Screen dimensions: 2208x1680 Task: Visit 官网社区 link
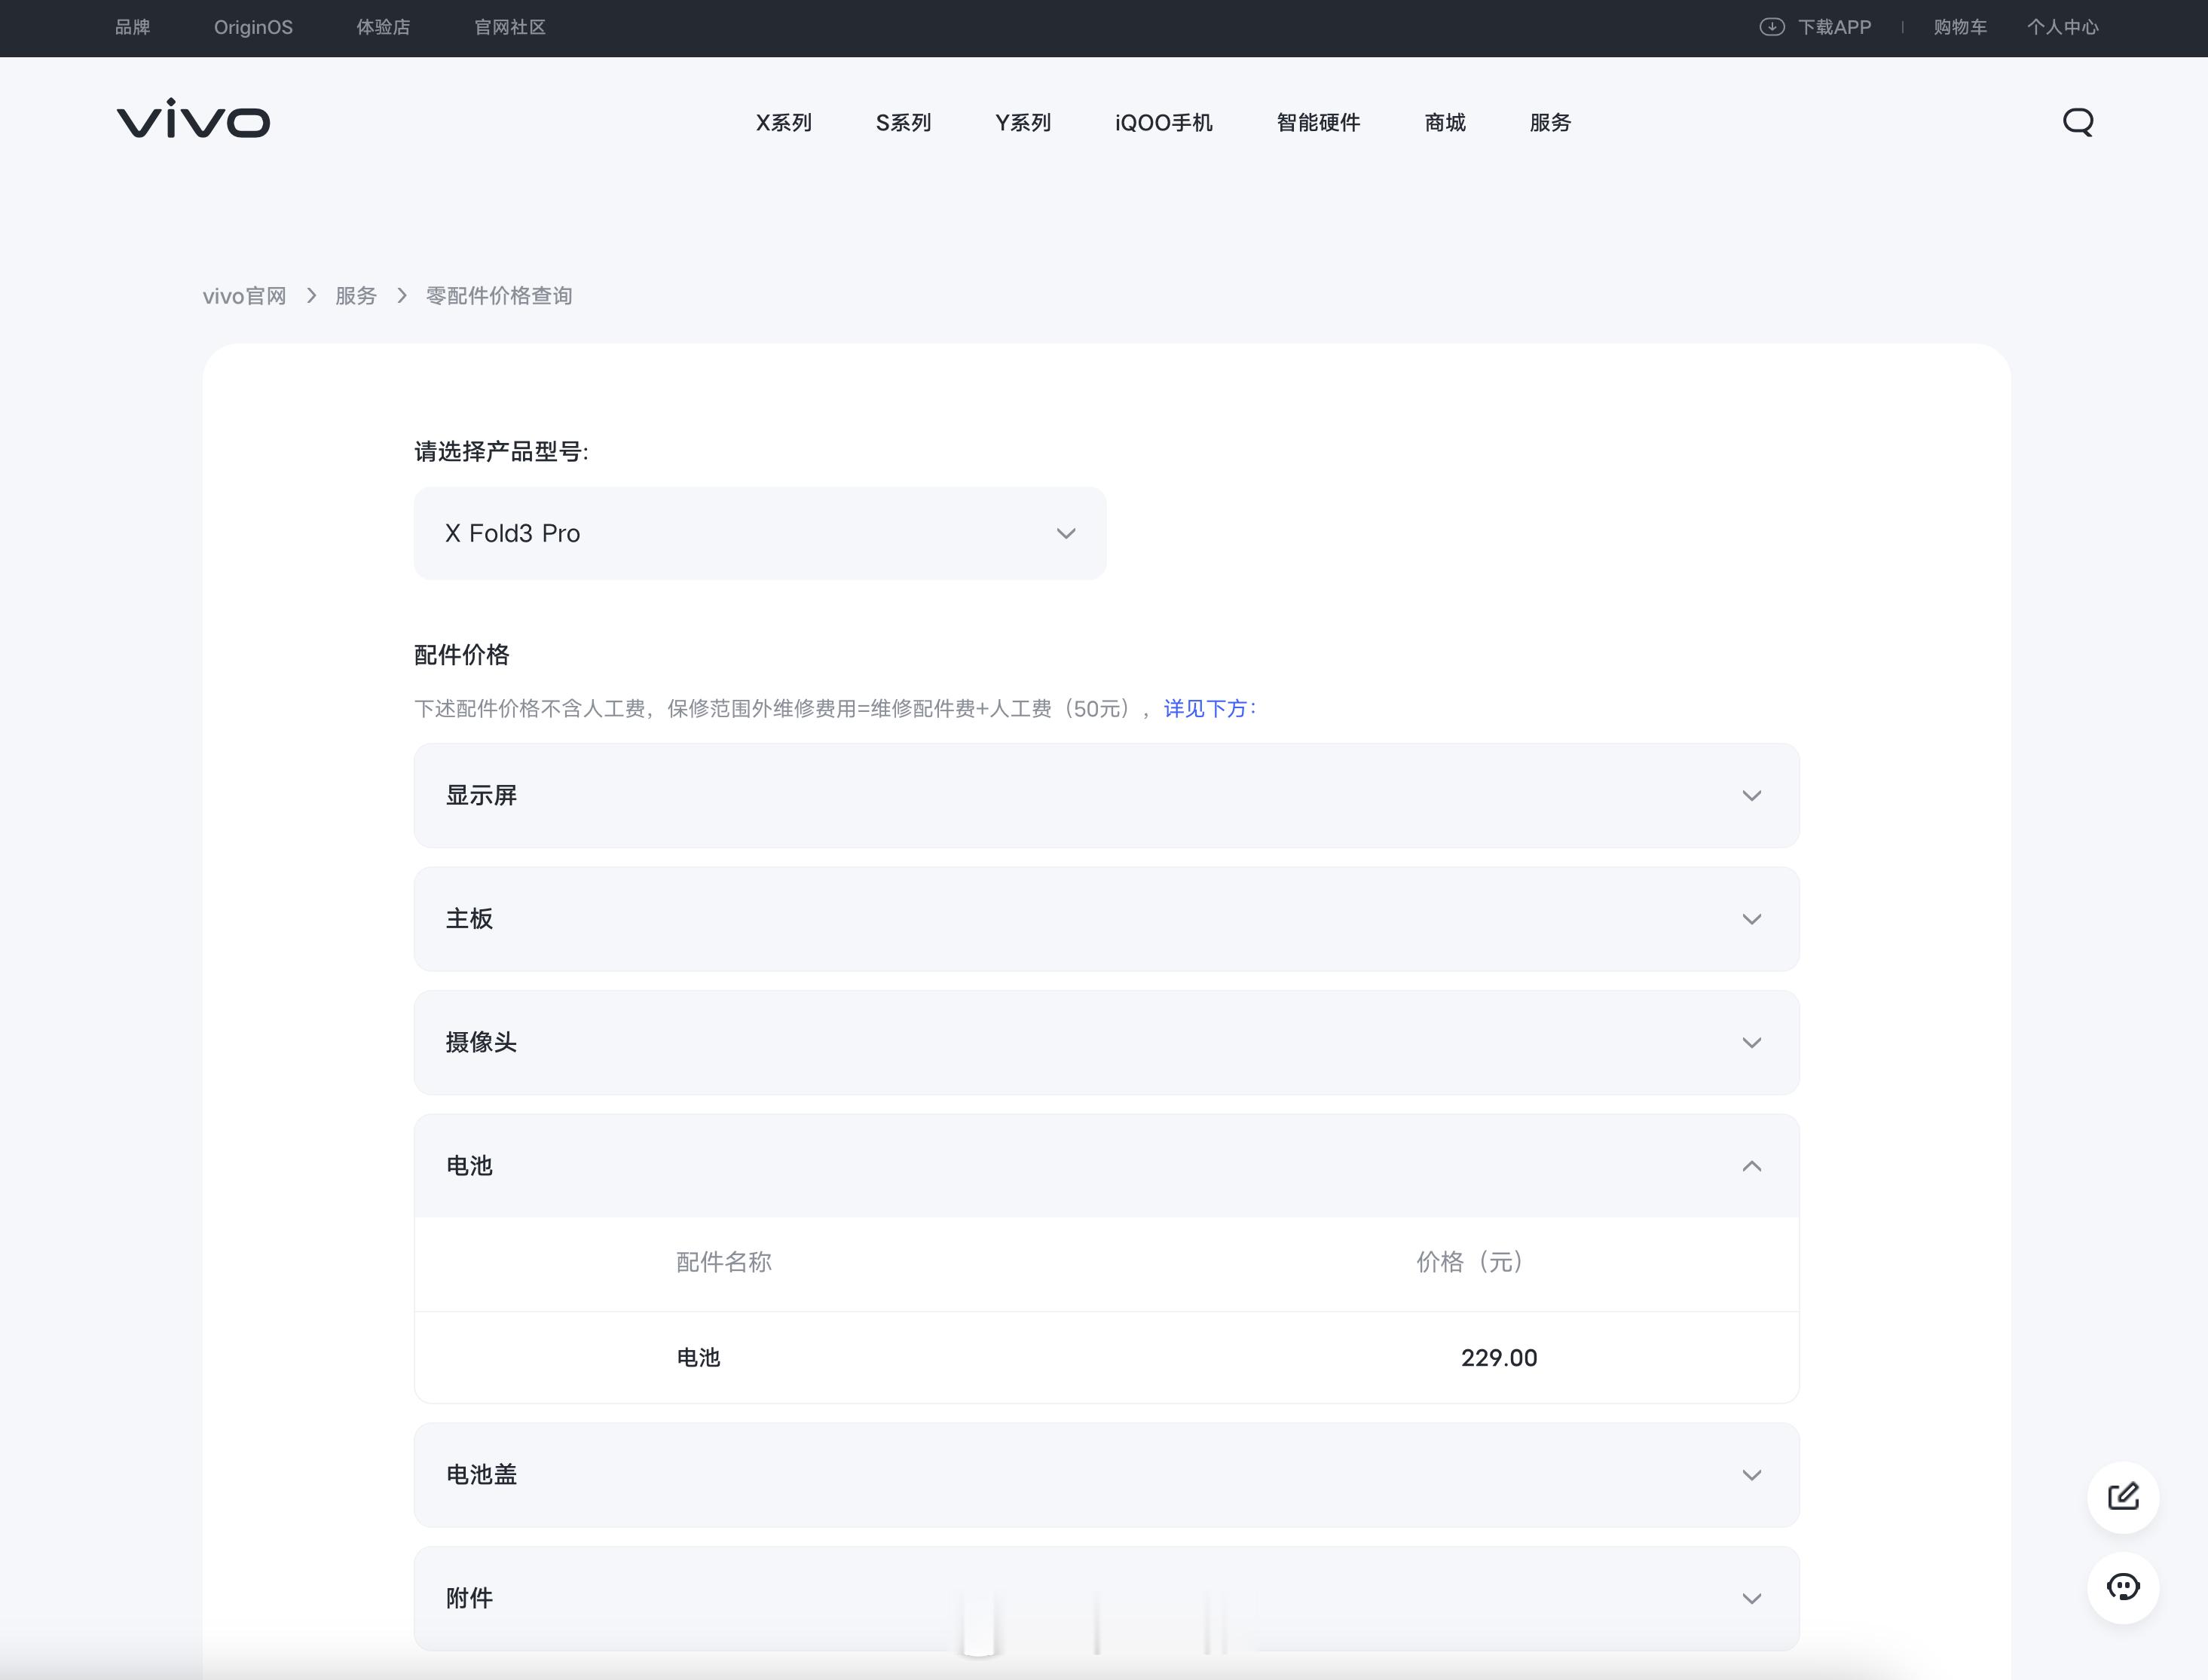tap(510, 27)
